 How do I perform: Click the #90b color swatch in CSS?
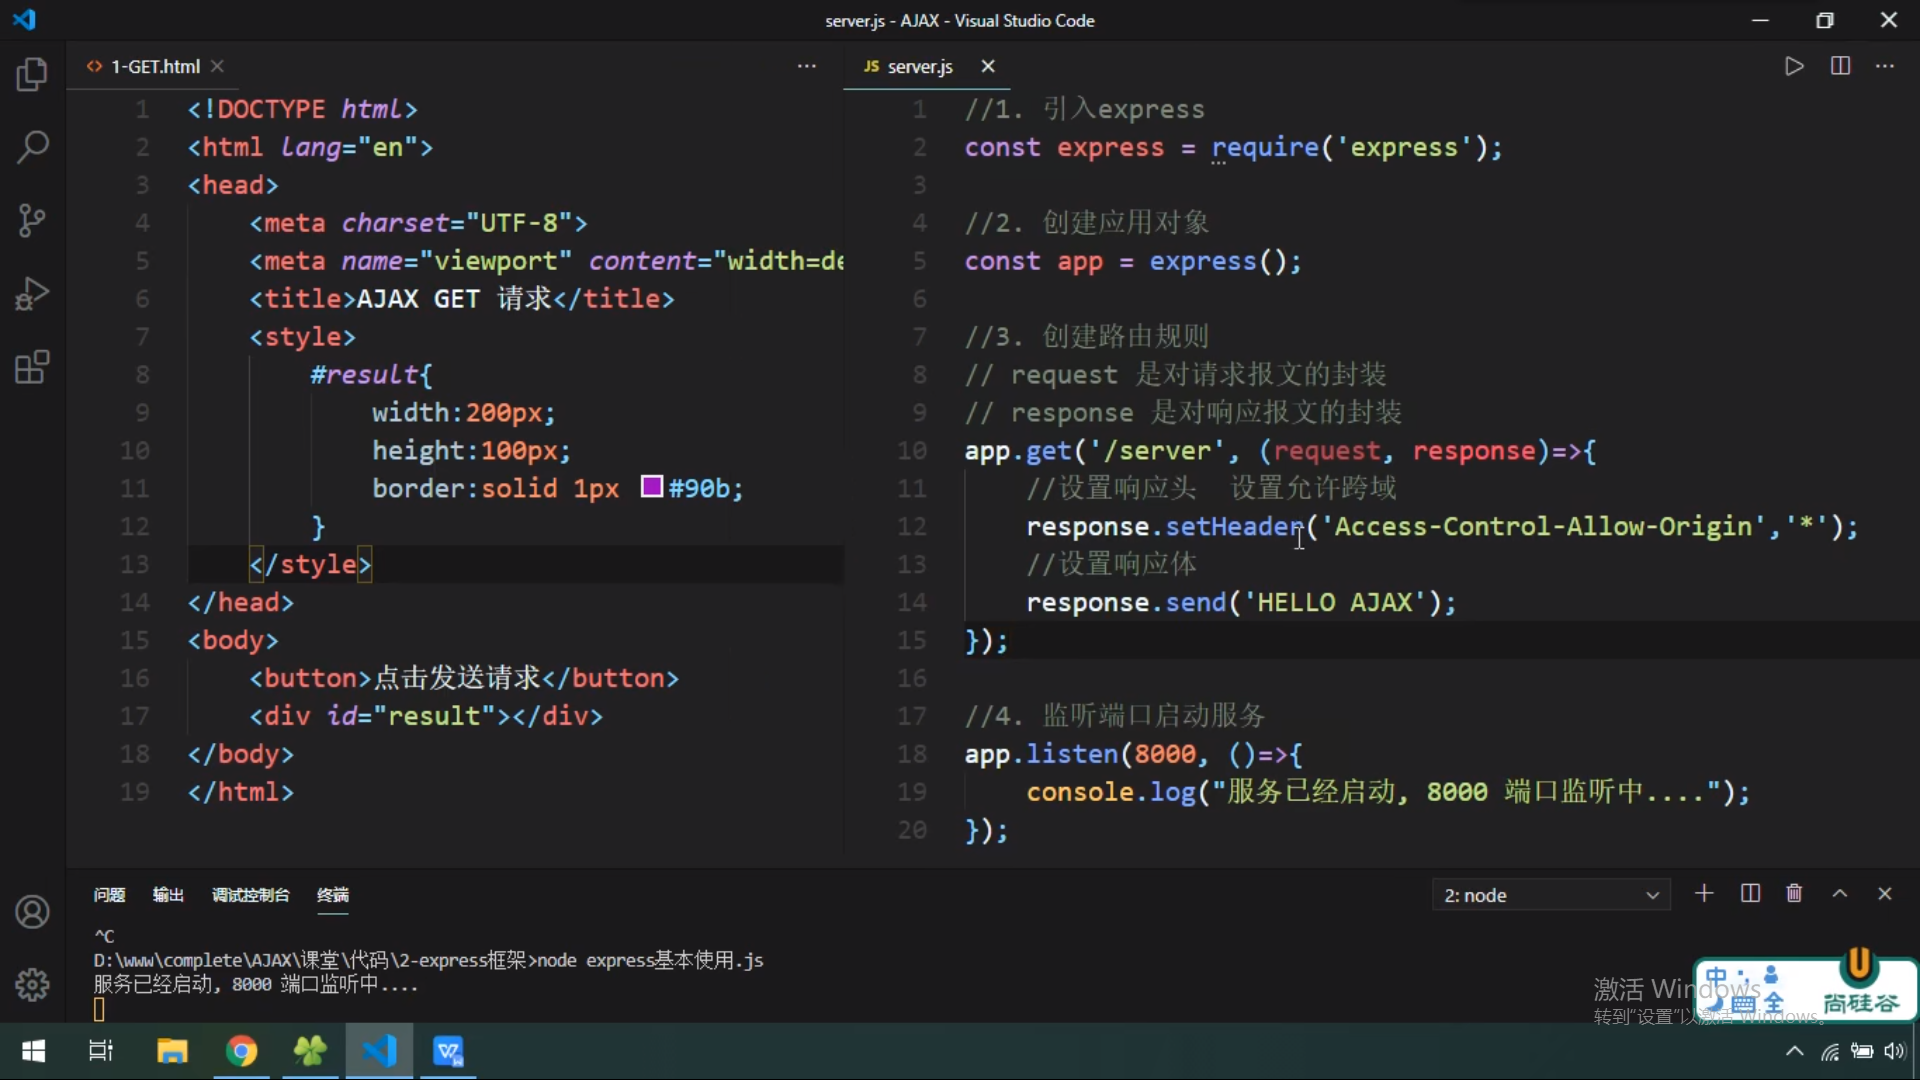652,487
